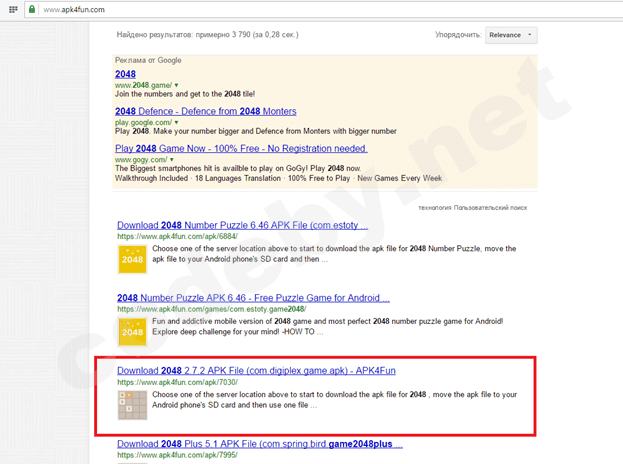The height and width of the screenshot is (464, 623).
Task: Open the '2048' ad link
Action: 125,74
